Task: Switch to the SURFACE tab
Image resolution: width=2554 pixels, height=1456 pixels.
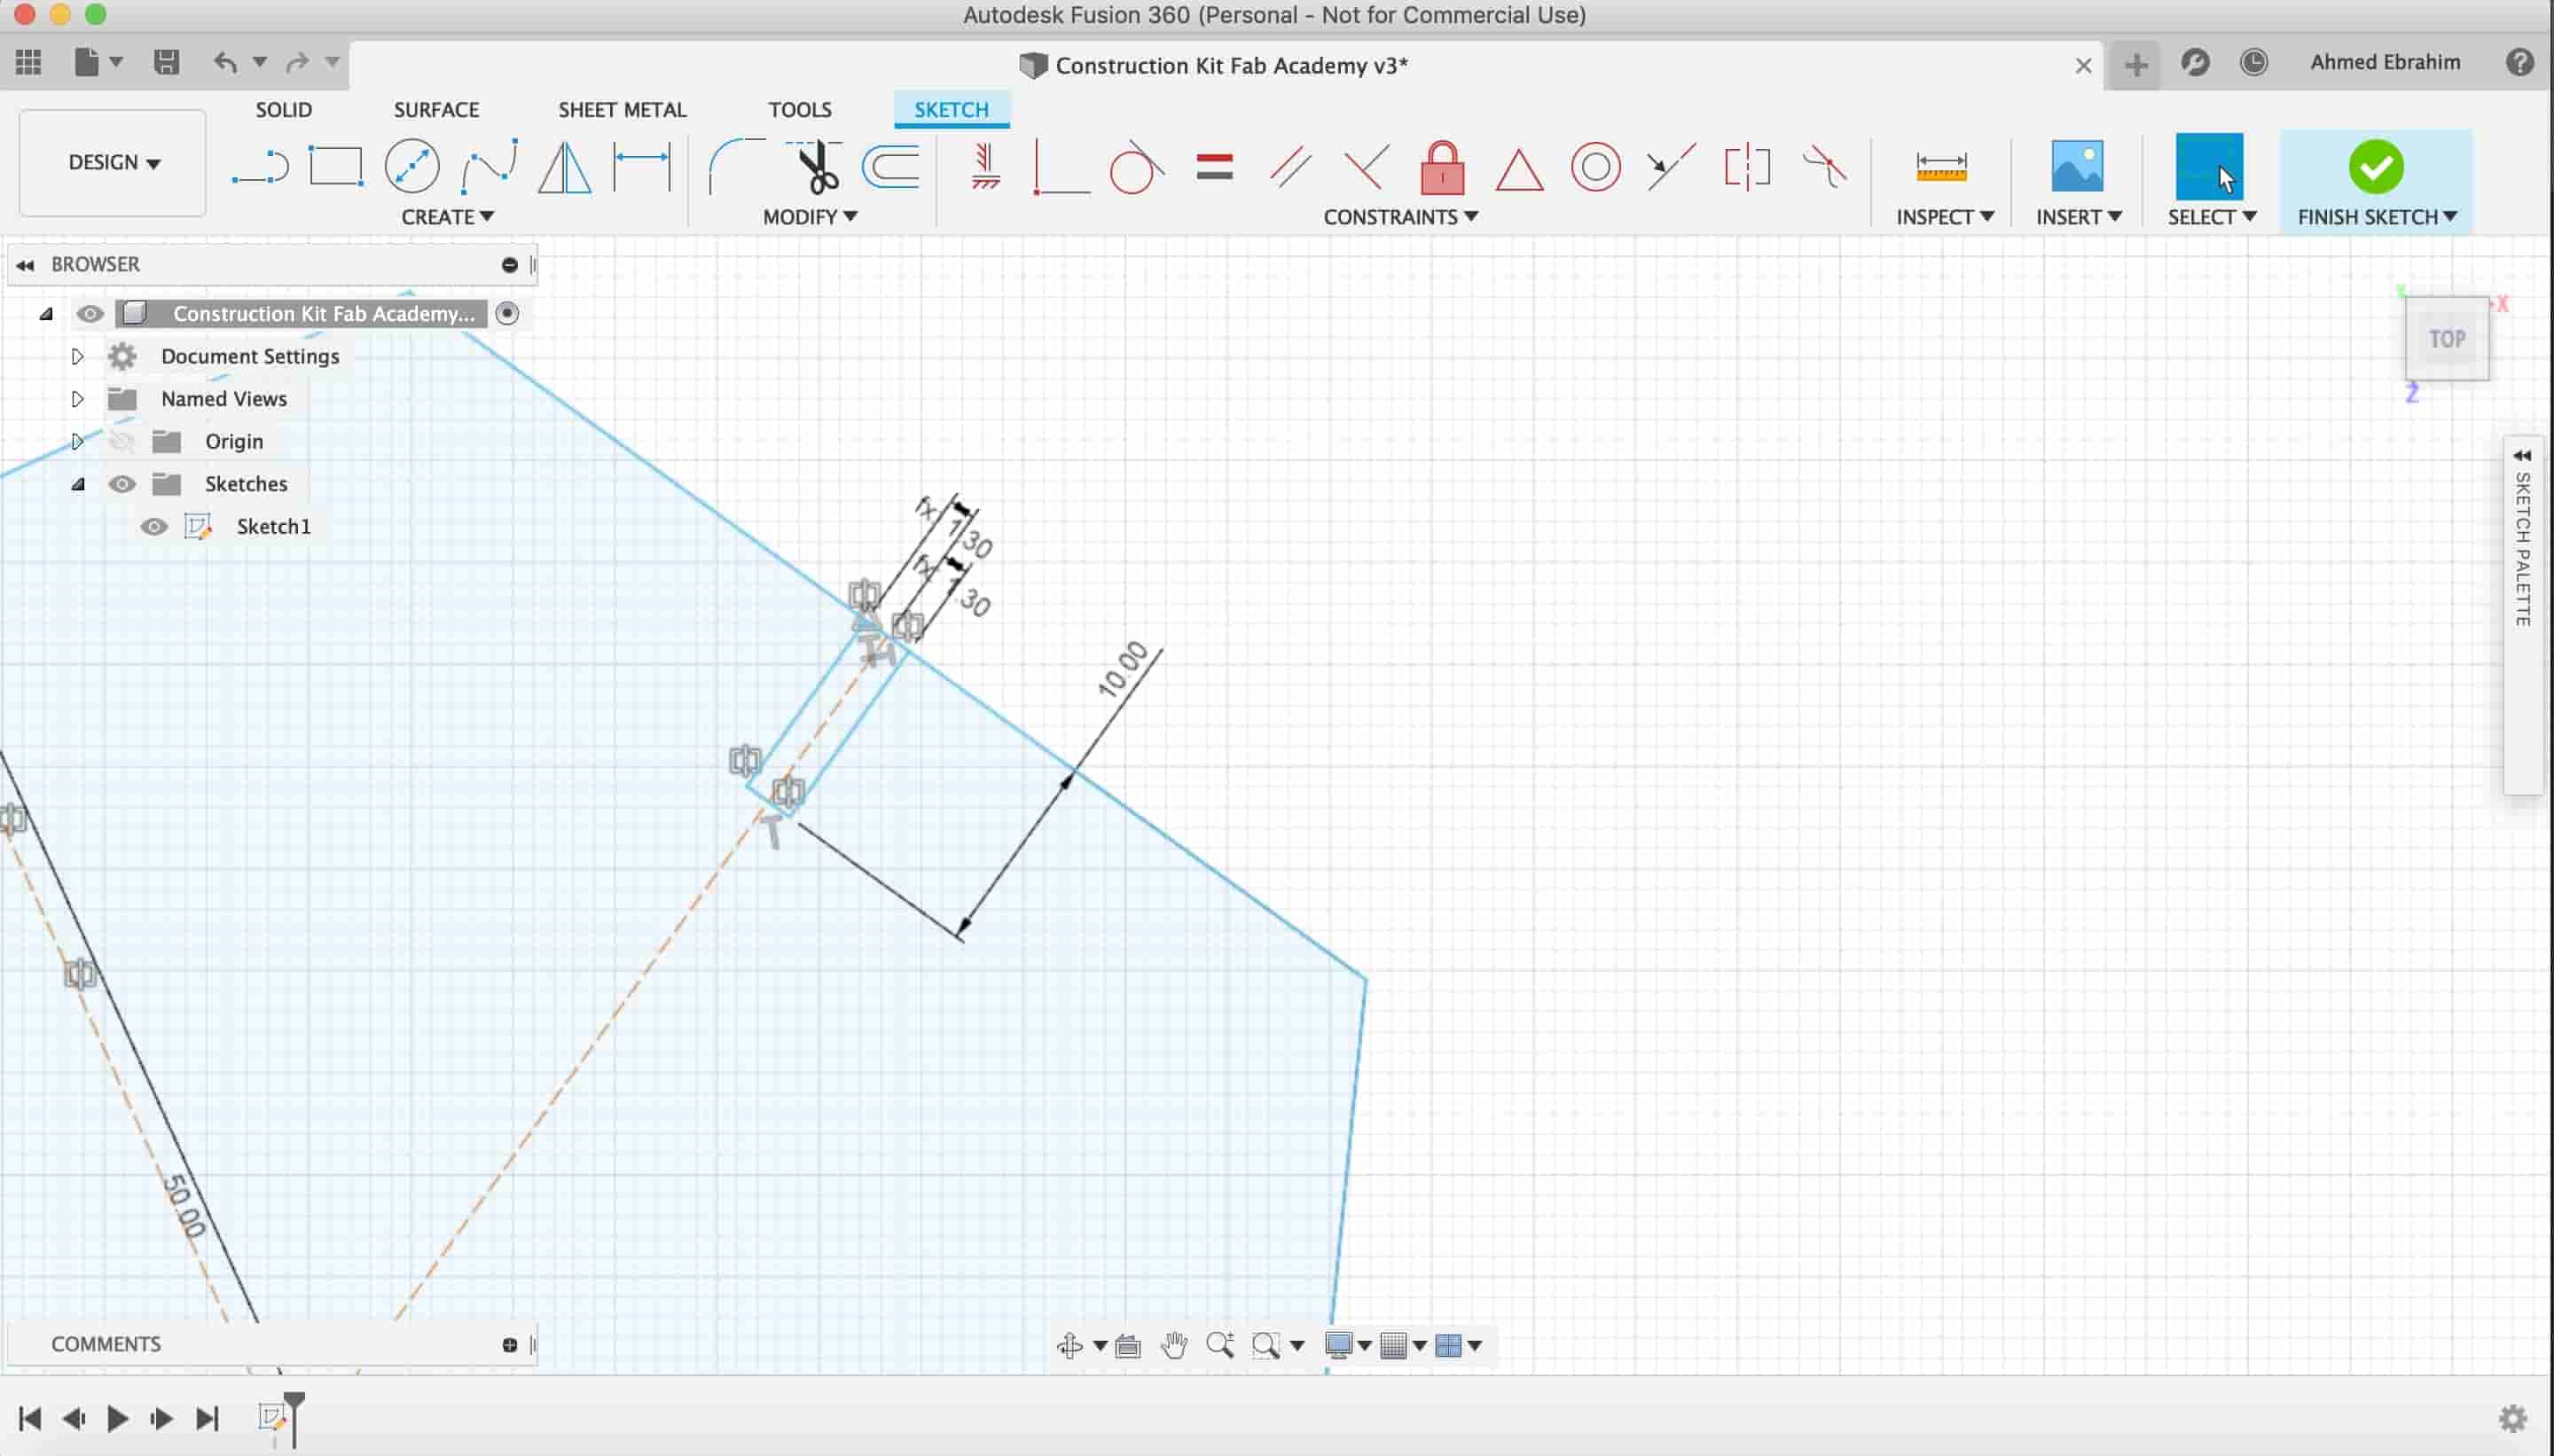Action: (436, 110)
